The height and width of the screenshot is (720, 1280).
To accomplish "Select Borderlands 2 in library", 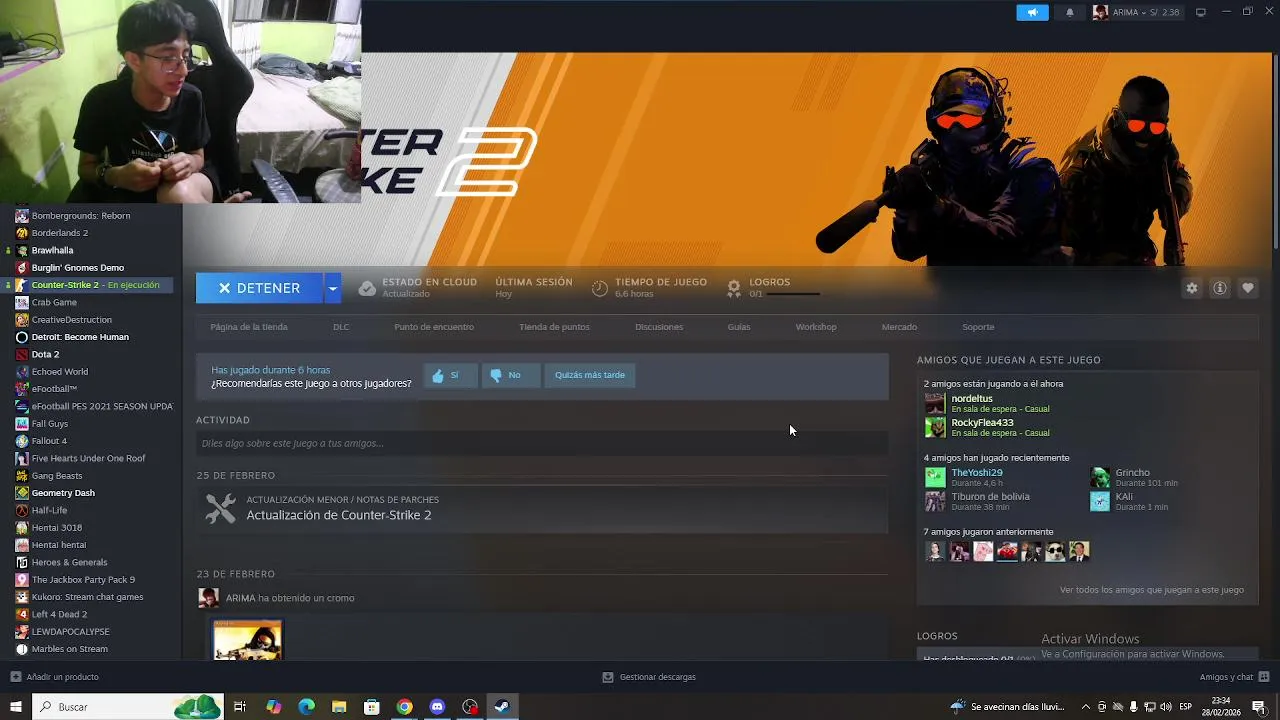I will pyautogui.click(x=60, y=233).
